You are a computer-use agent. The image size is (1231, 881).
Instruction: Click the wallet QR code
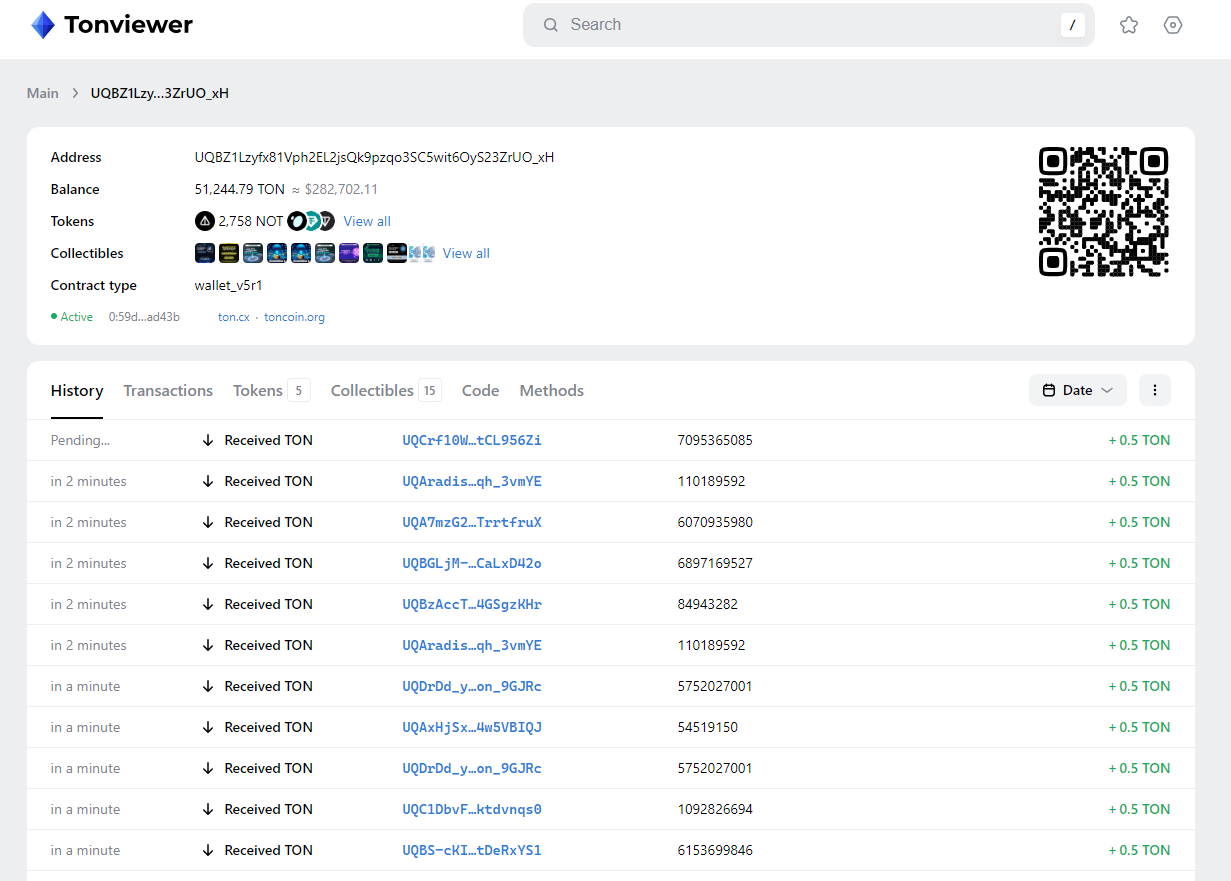(x=1103, y=211)
